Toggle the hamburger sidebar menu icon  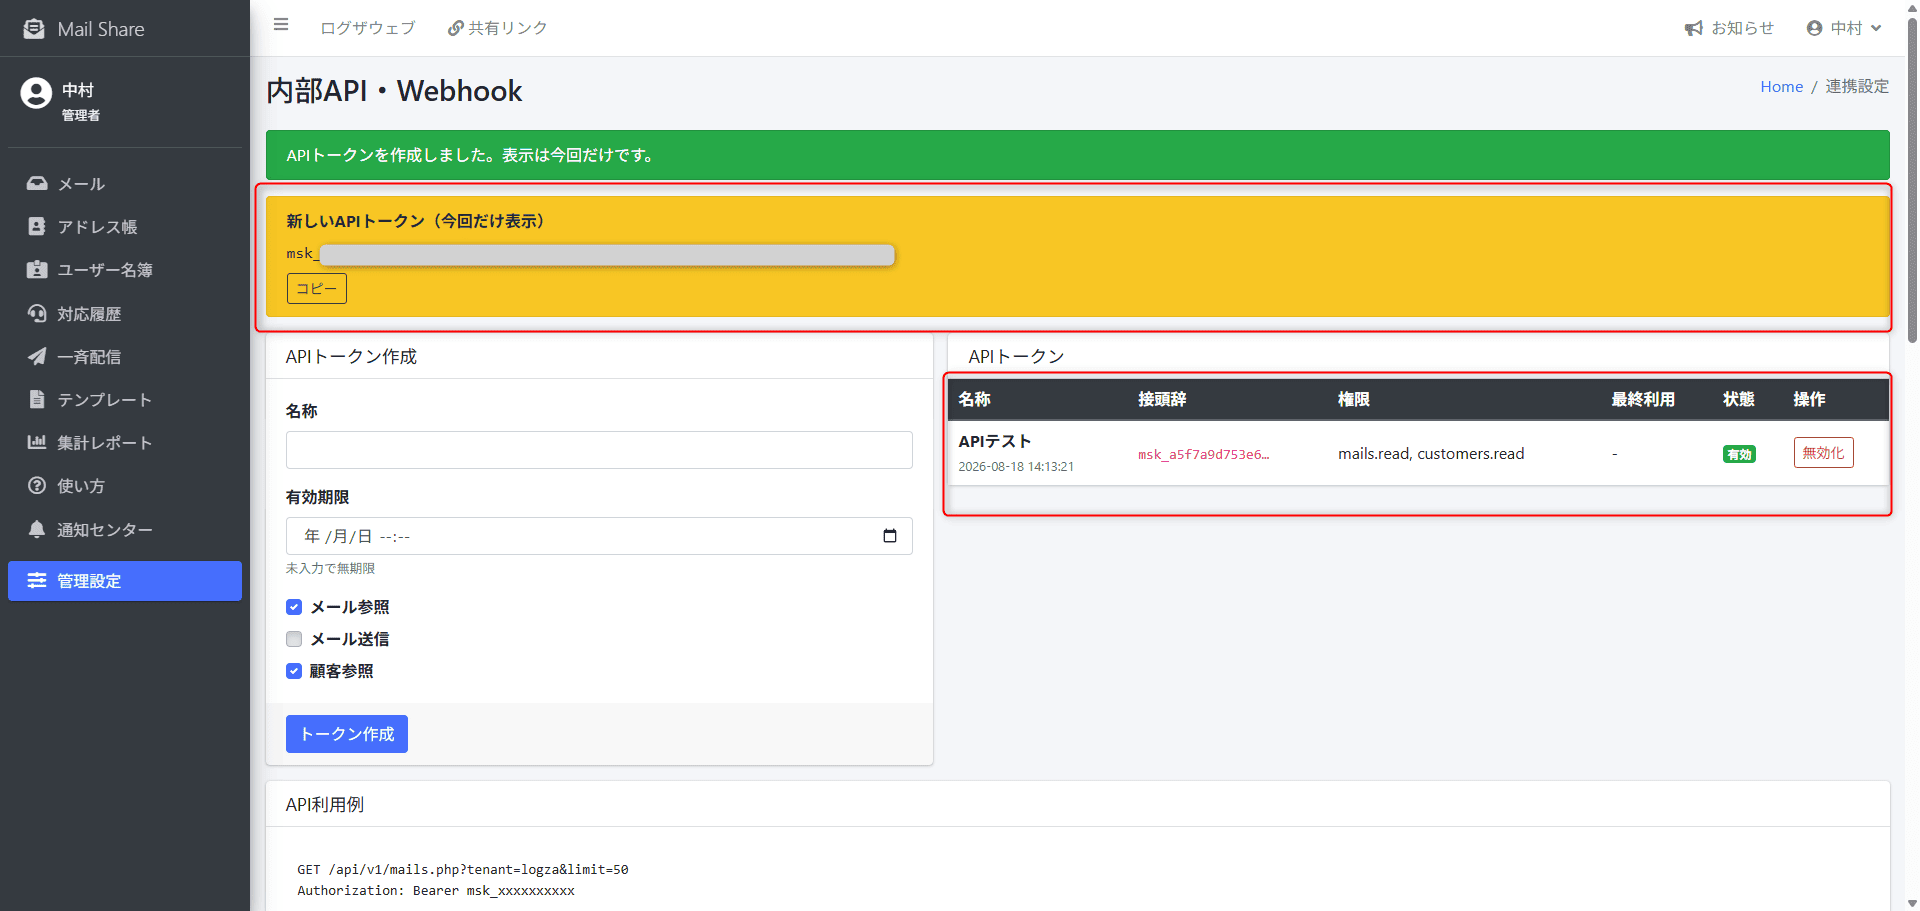pyautogui.click(x=281, y=25)
